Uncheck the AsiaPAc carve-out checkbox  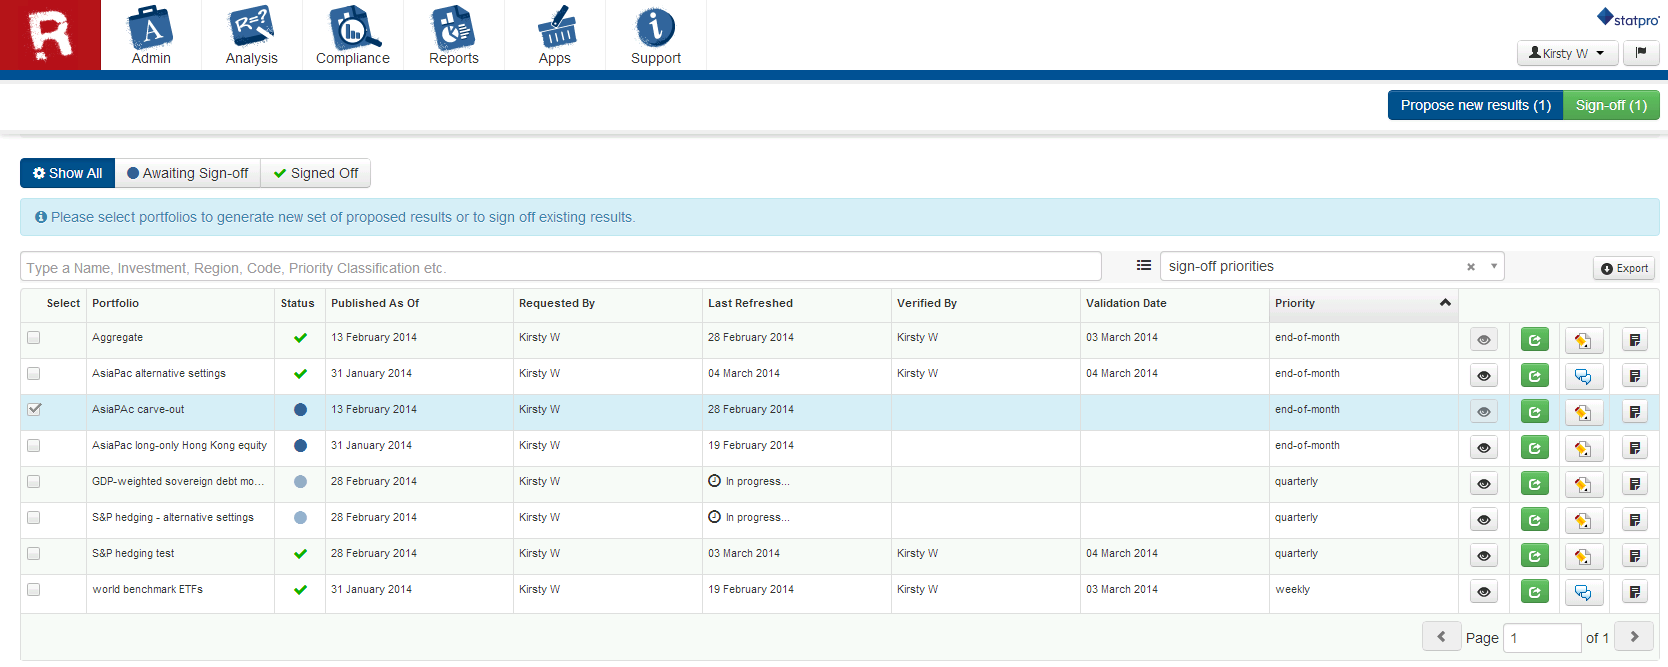pos(34,409)
